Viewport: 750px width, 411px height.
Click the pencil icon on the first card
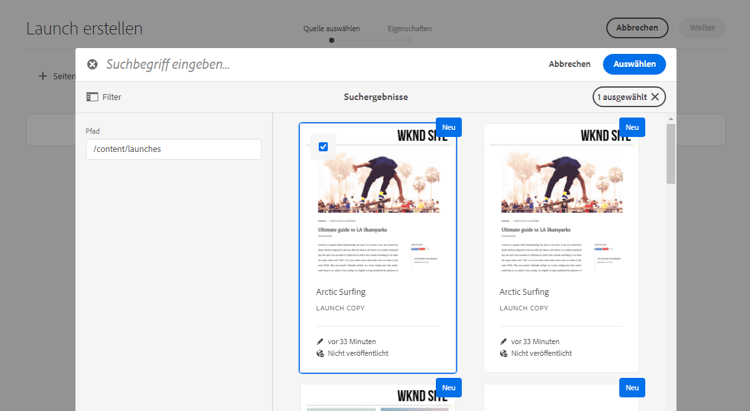click(x=320, y=342)
